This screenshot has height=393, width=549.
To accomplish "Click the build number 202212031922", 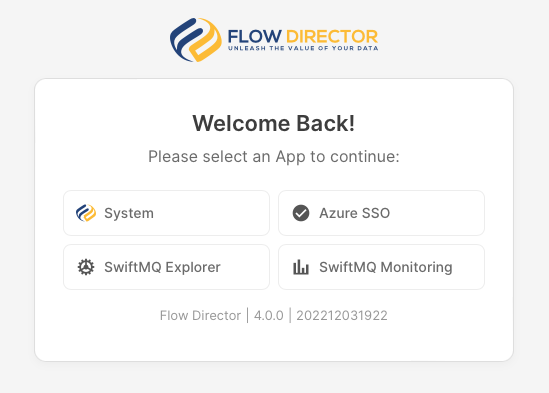I will 342,316.
